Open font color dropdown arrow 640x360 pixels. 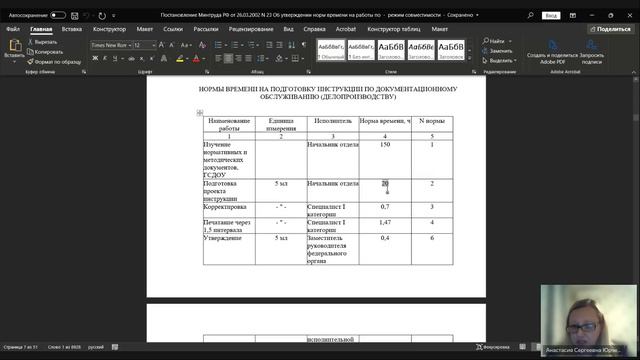click(x=204, y=59)
